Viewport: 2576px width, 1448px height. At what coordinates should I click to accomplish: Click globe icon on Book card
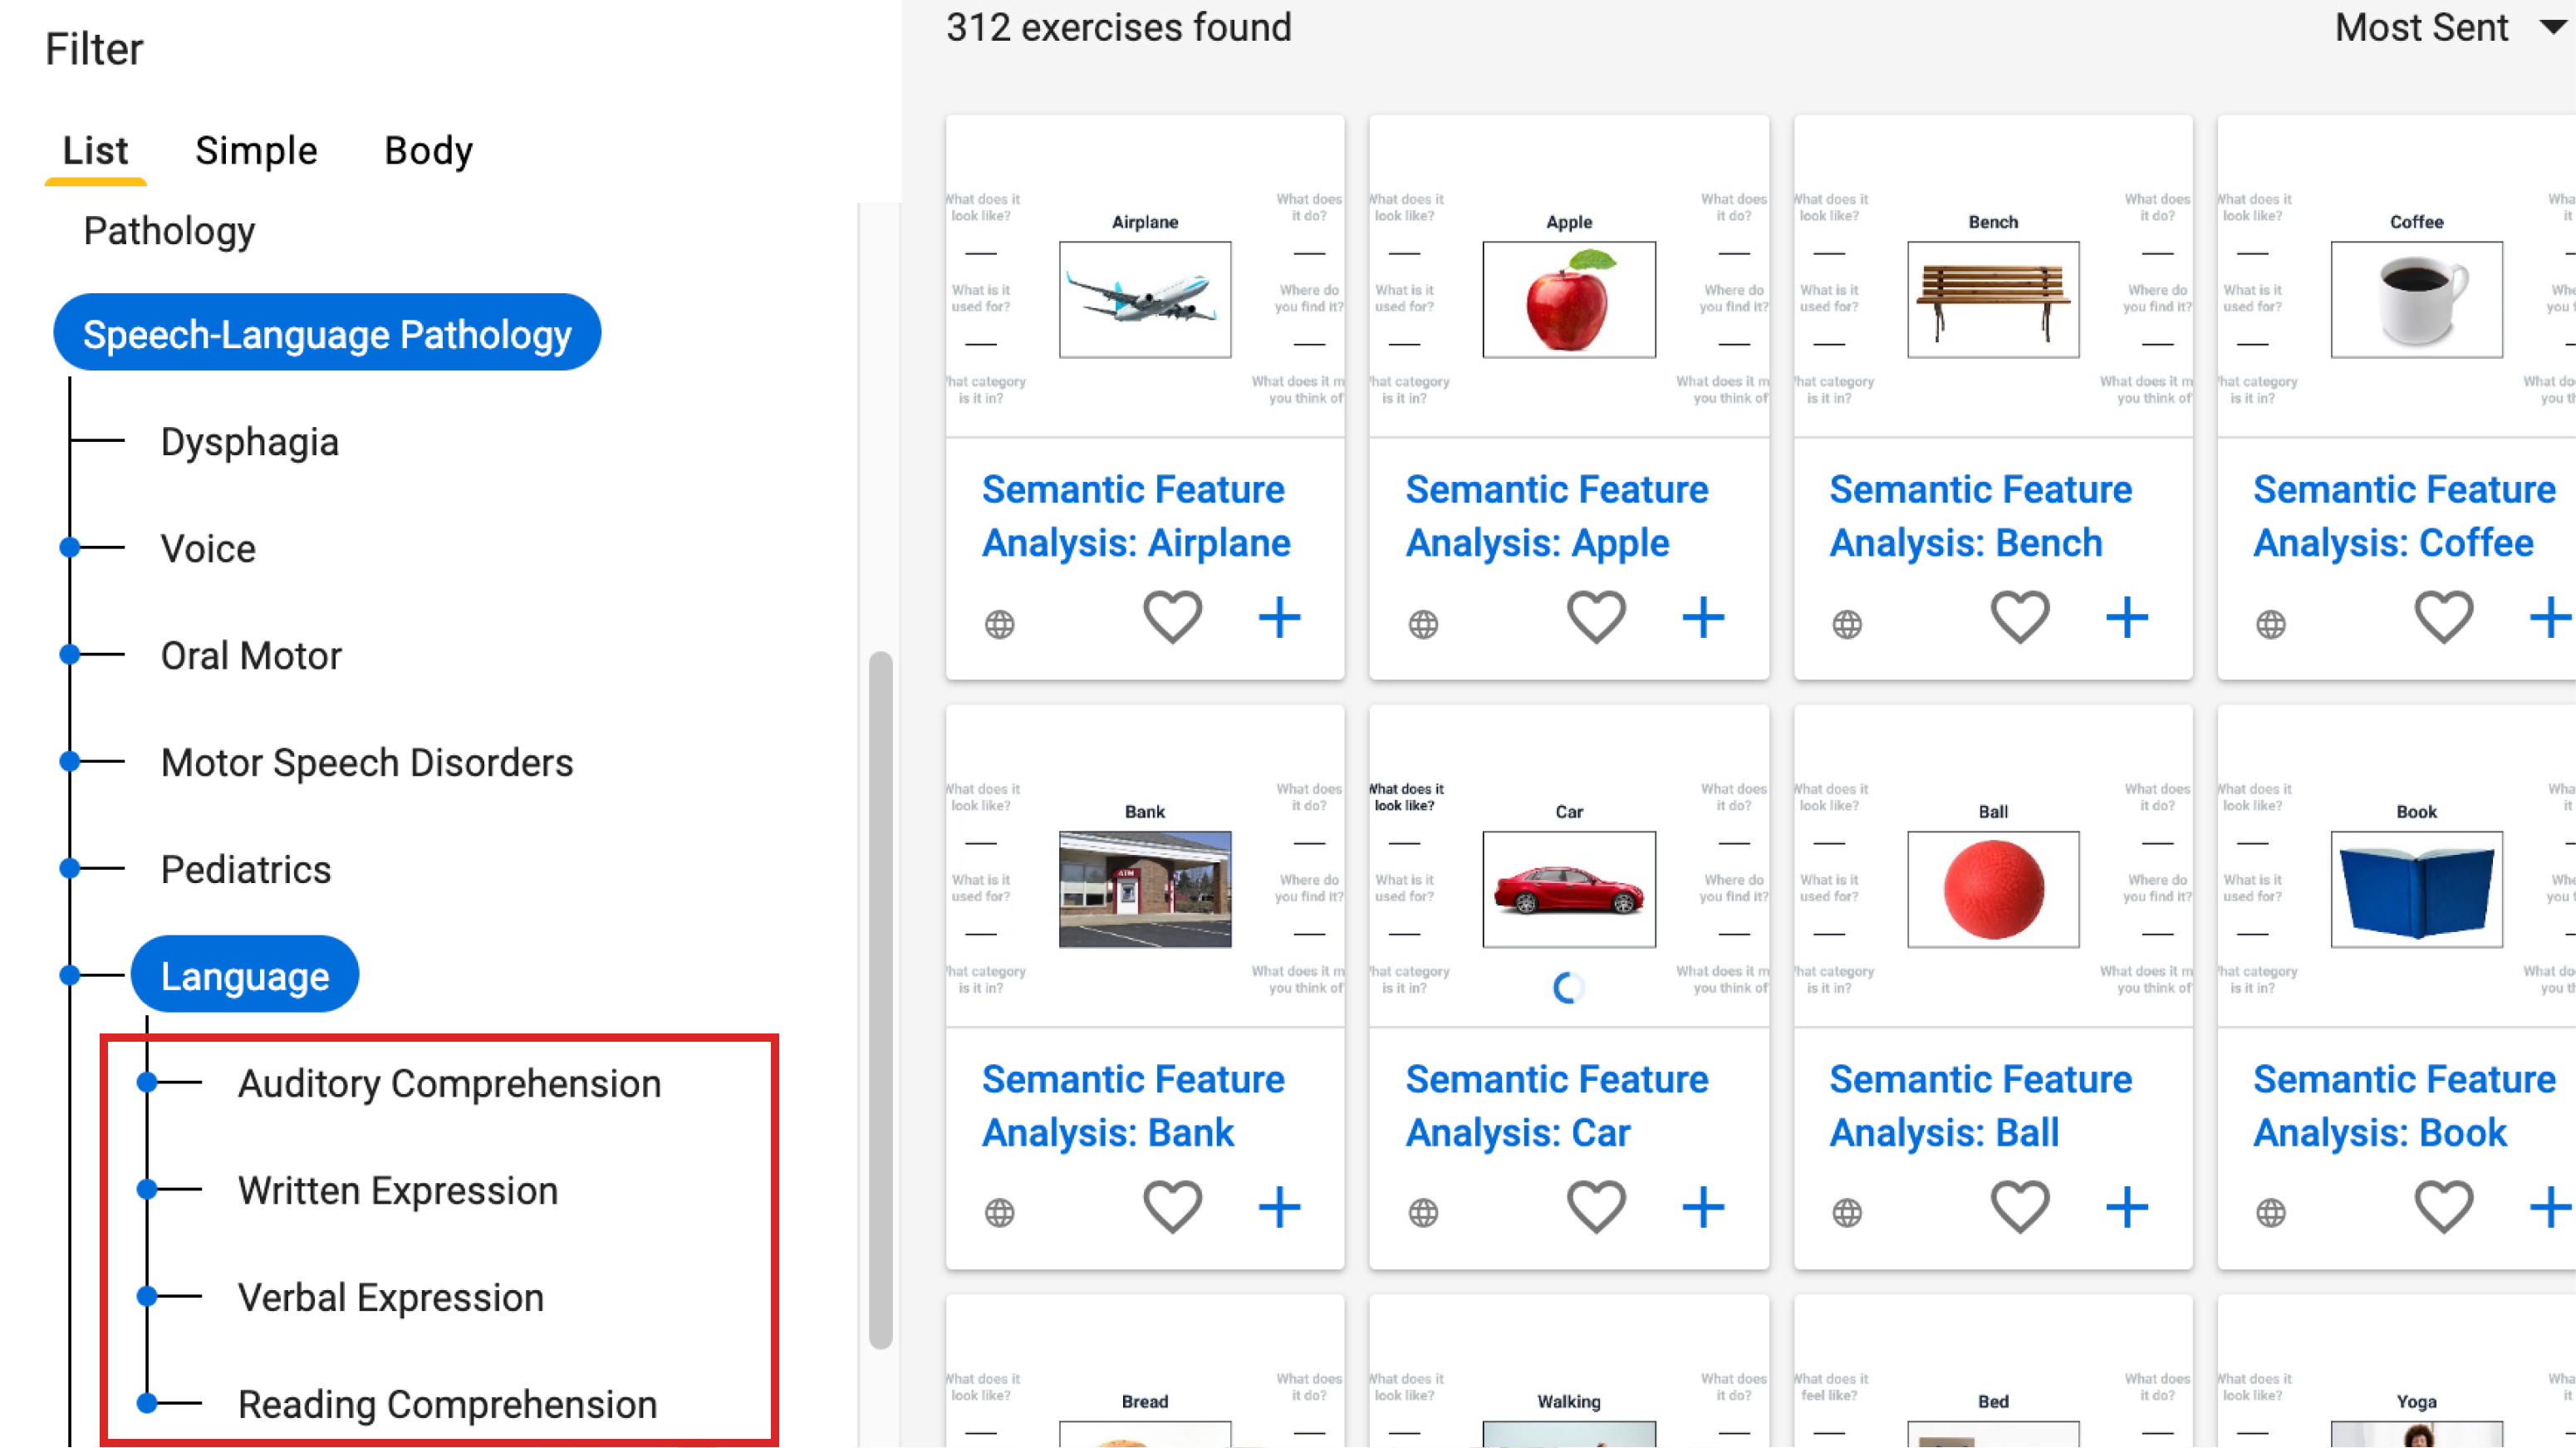(2271, 1213)
